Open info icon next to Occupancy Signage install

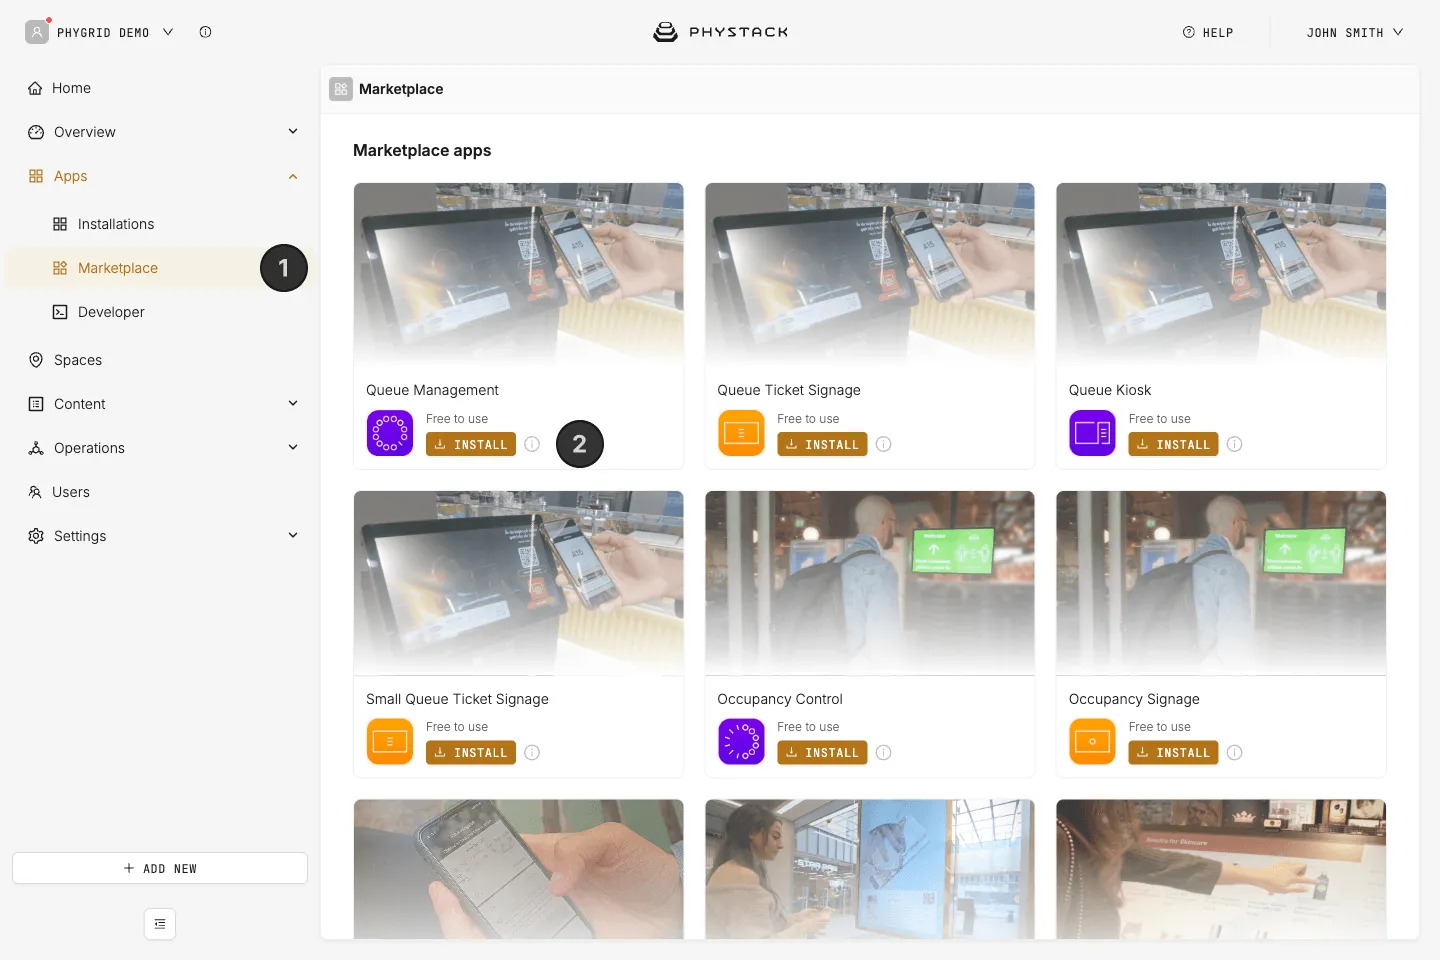click(1235, 752)
